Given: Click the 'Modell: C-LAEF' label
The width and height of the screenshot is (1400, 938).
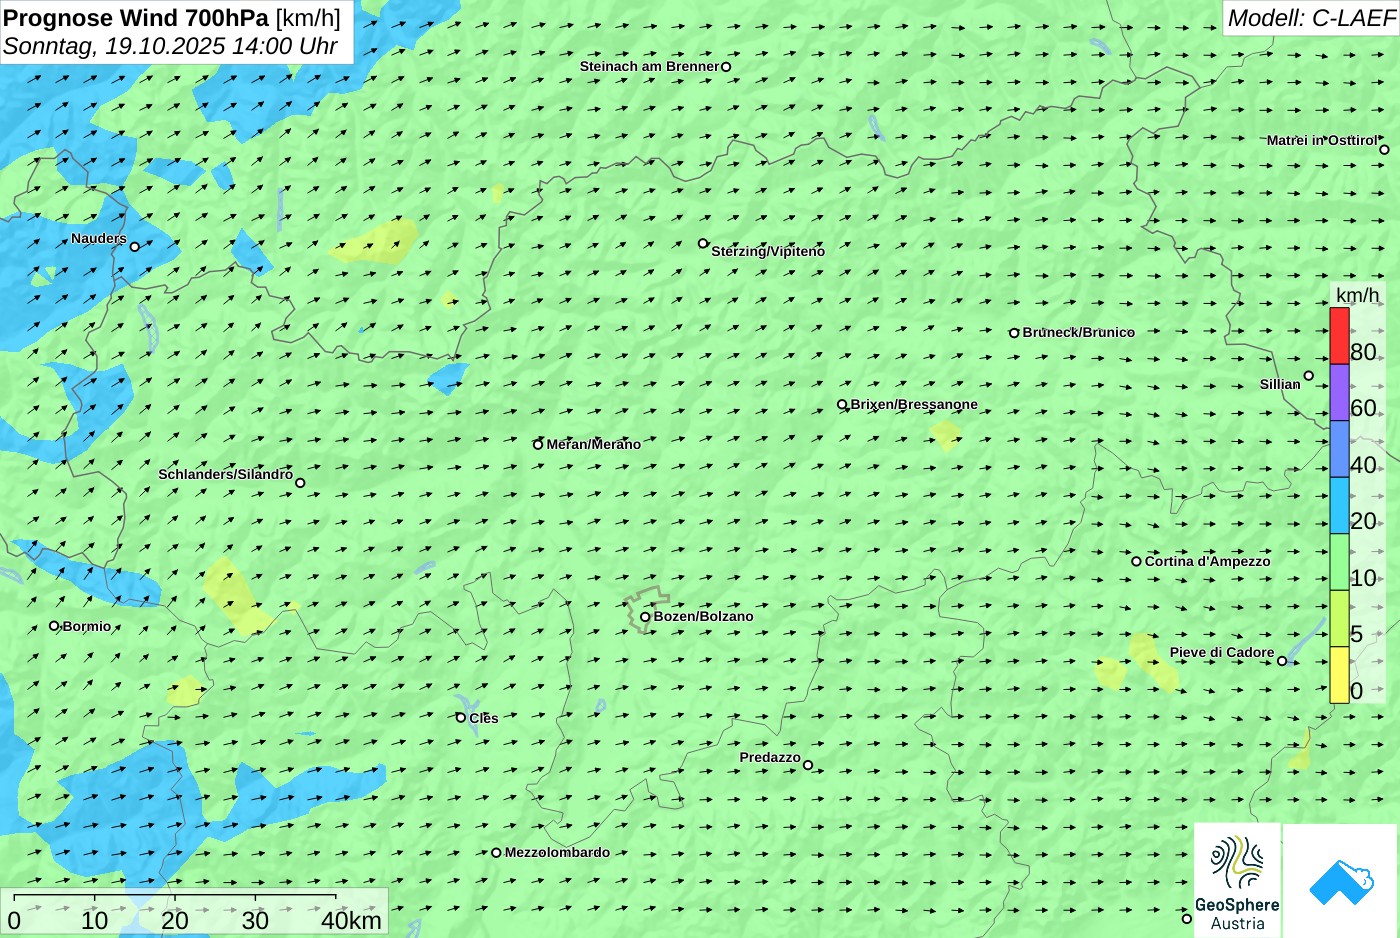Looking at the screenshot, I should click(x=1311, y=18).
